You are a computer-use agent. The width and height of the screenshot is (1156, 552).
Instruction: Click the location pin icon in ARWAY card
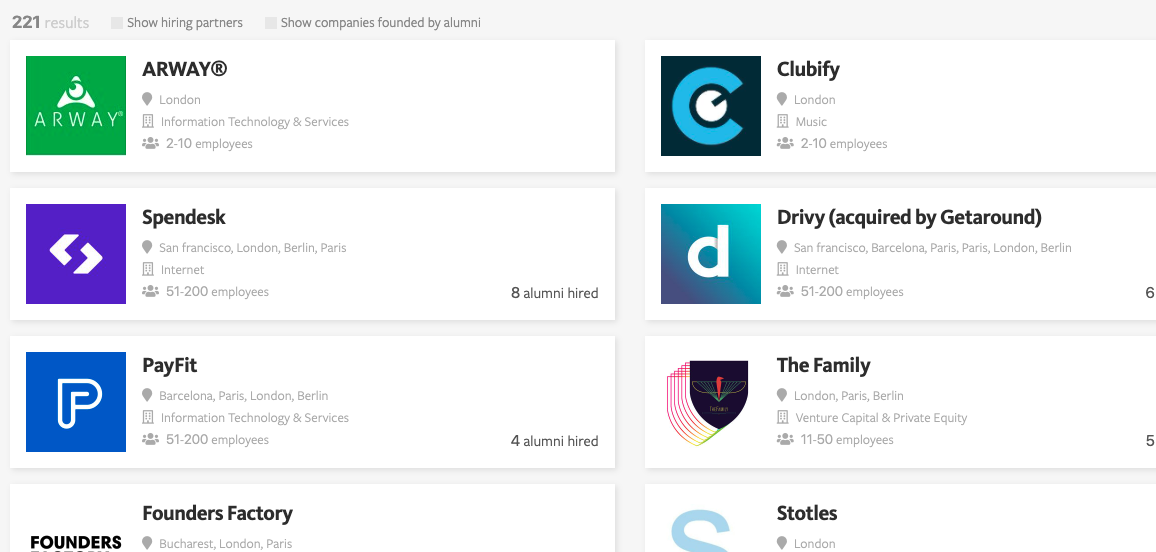[x=147, y=99]
